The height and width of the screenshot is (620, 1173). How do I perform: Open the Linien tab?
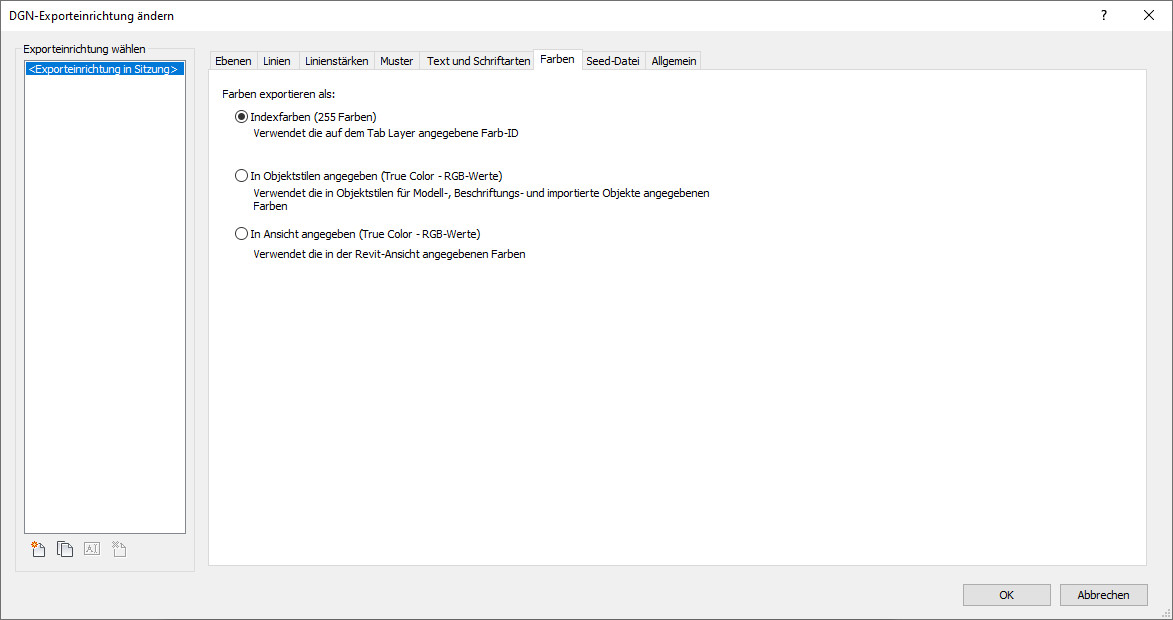[x=277, y=61]
